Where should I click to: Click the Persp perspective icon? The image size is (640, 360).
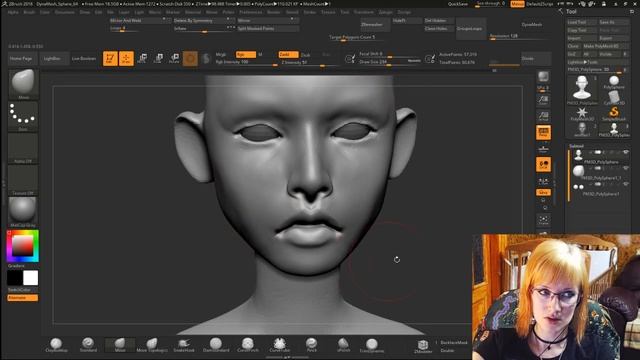point(543,132)
